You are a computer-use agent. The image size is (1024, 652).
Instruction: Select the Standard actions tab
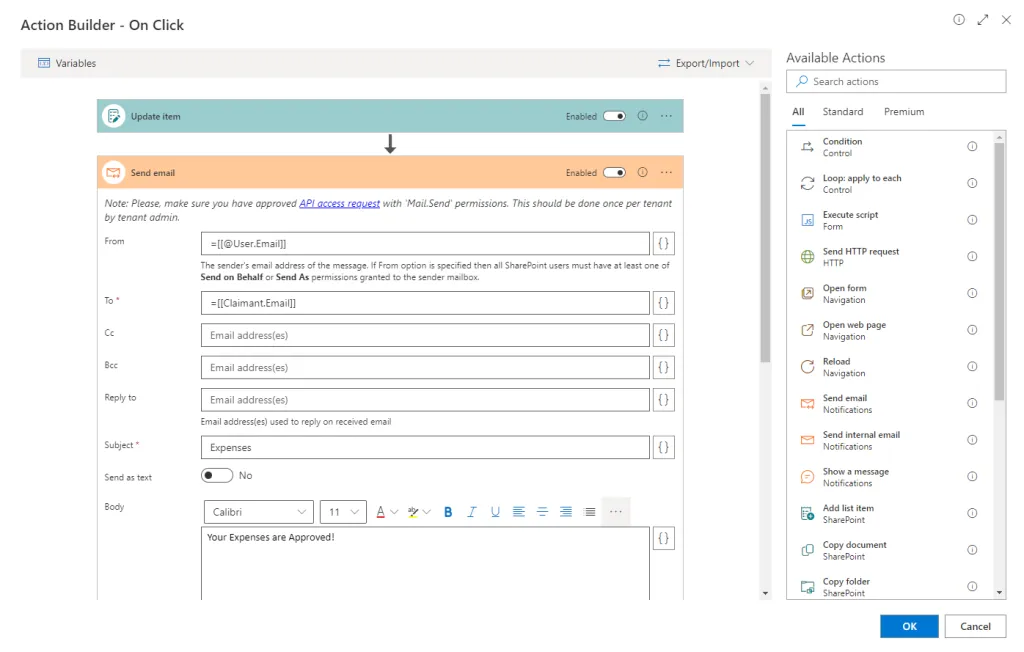coord(843,112)
